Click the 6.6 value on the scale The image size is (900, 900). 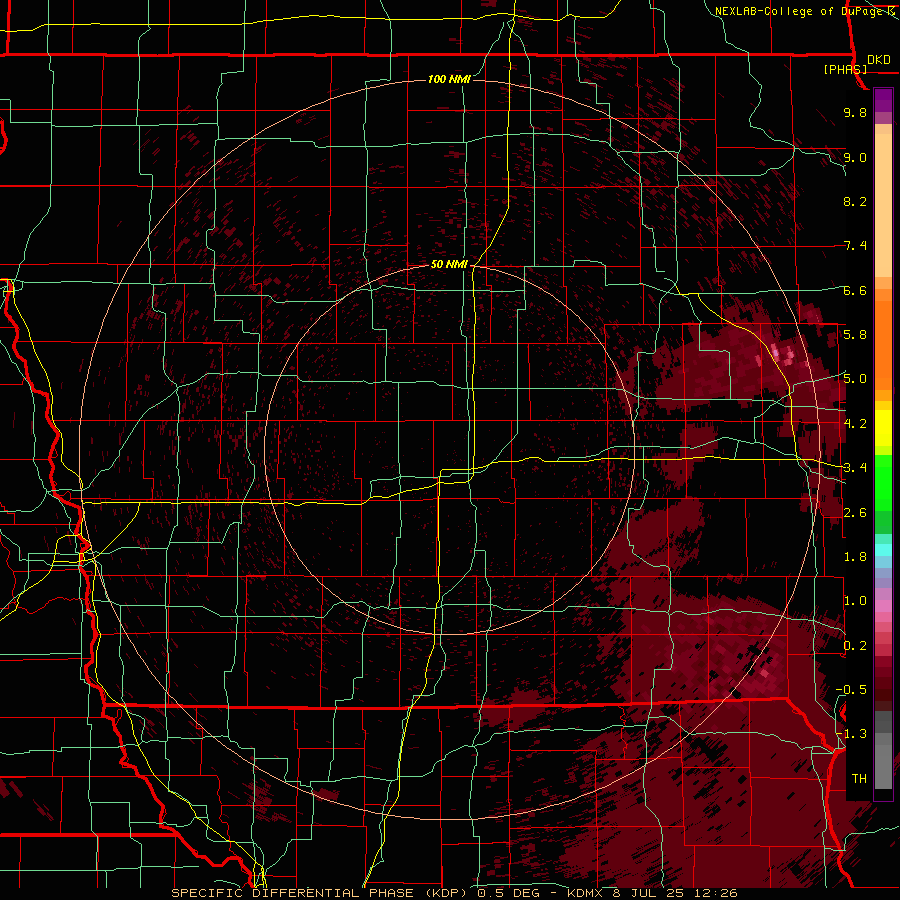pos(855,290)
